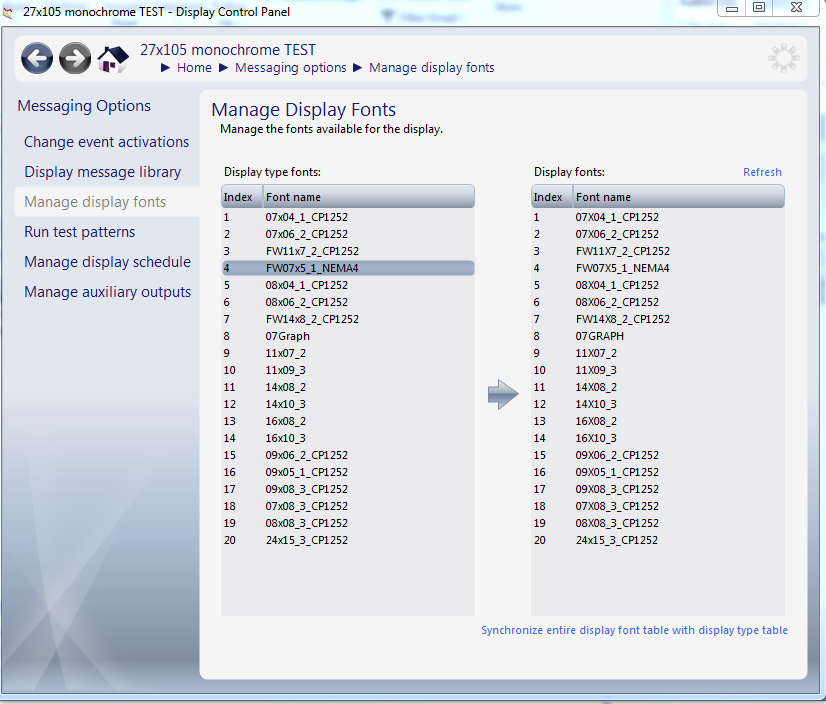This screenshot has width=826, height=704.
Task: Click Index column header in display fonts table
Action: [548, 197]
